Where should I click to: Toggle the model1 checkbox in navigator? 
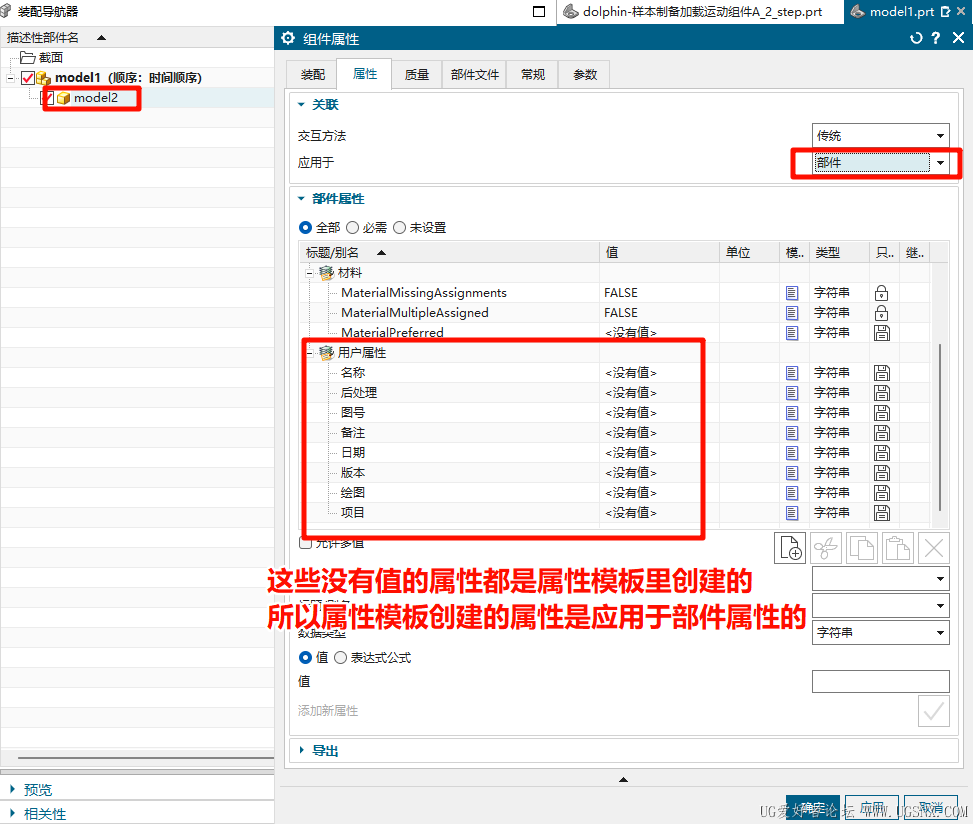(28, 78)
